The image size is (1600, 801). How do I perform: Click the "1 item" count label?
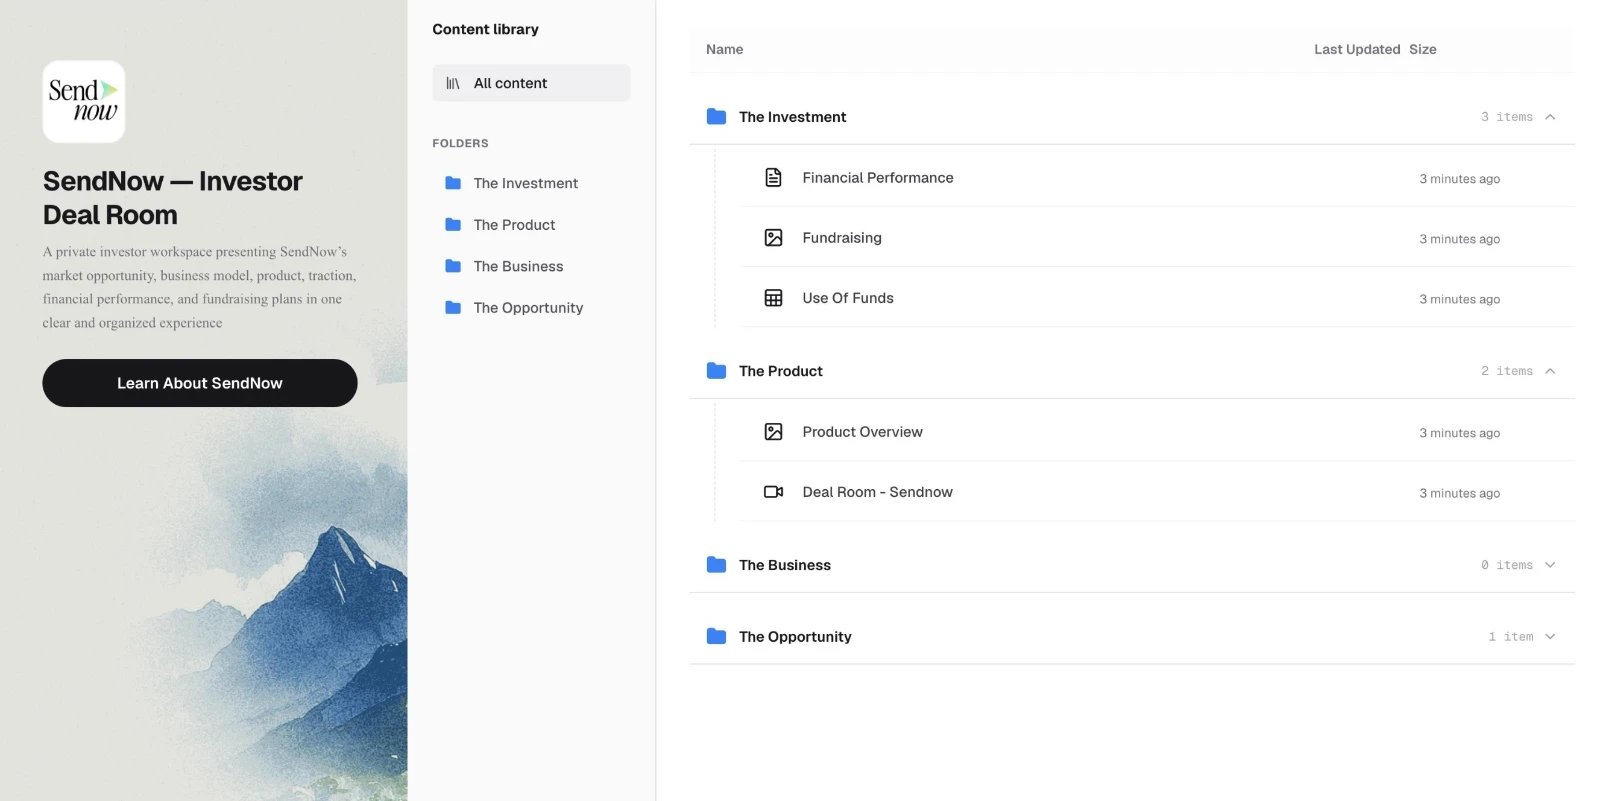(1511, 637)
